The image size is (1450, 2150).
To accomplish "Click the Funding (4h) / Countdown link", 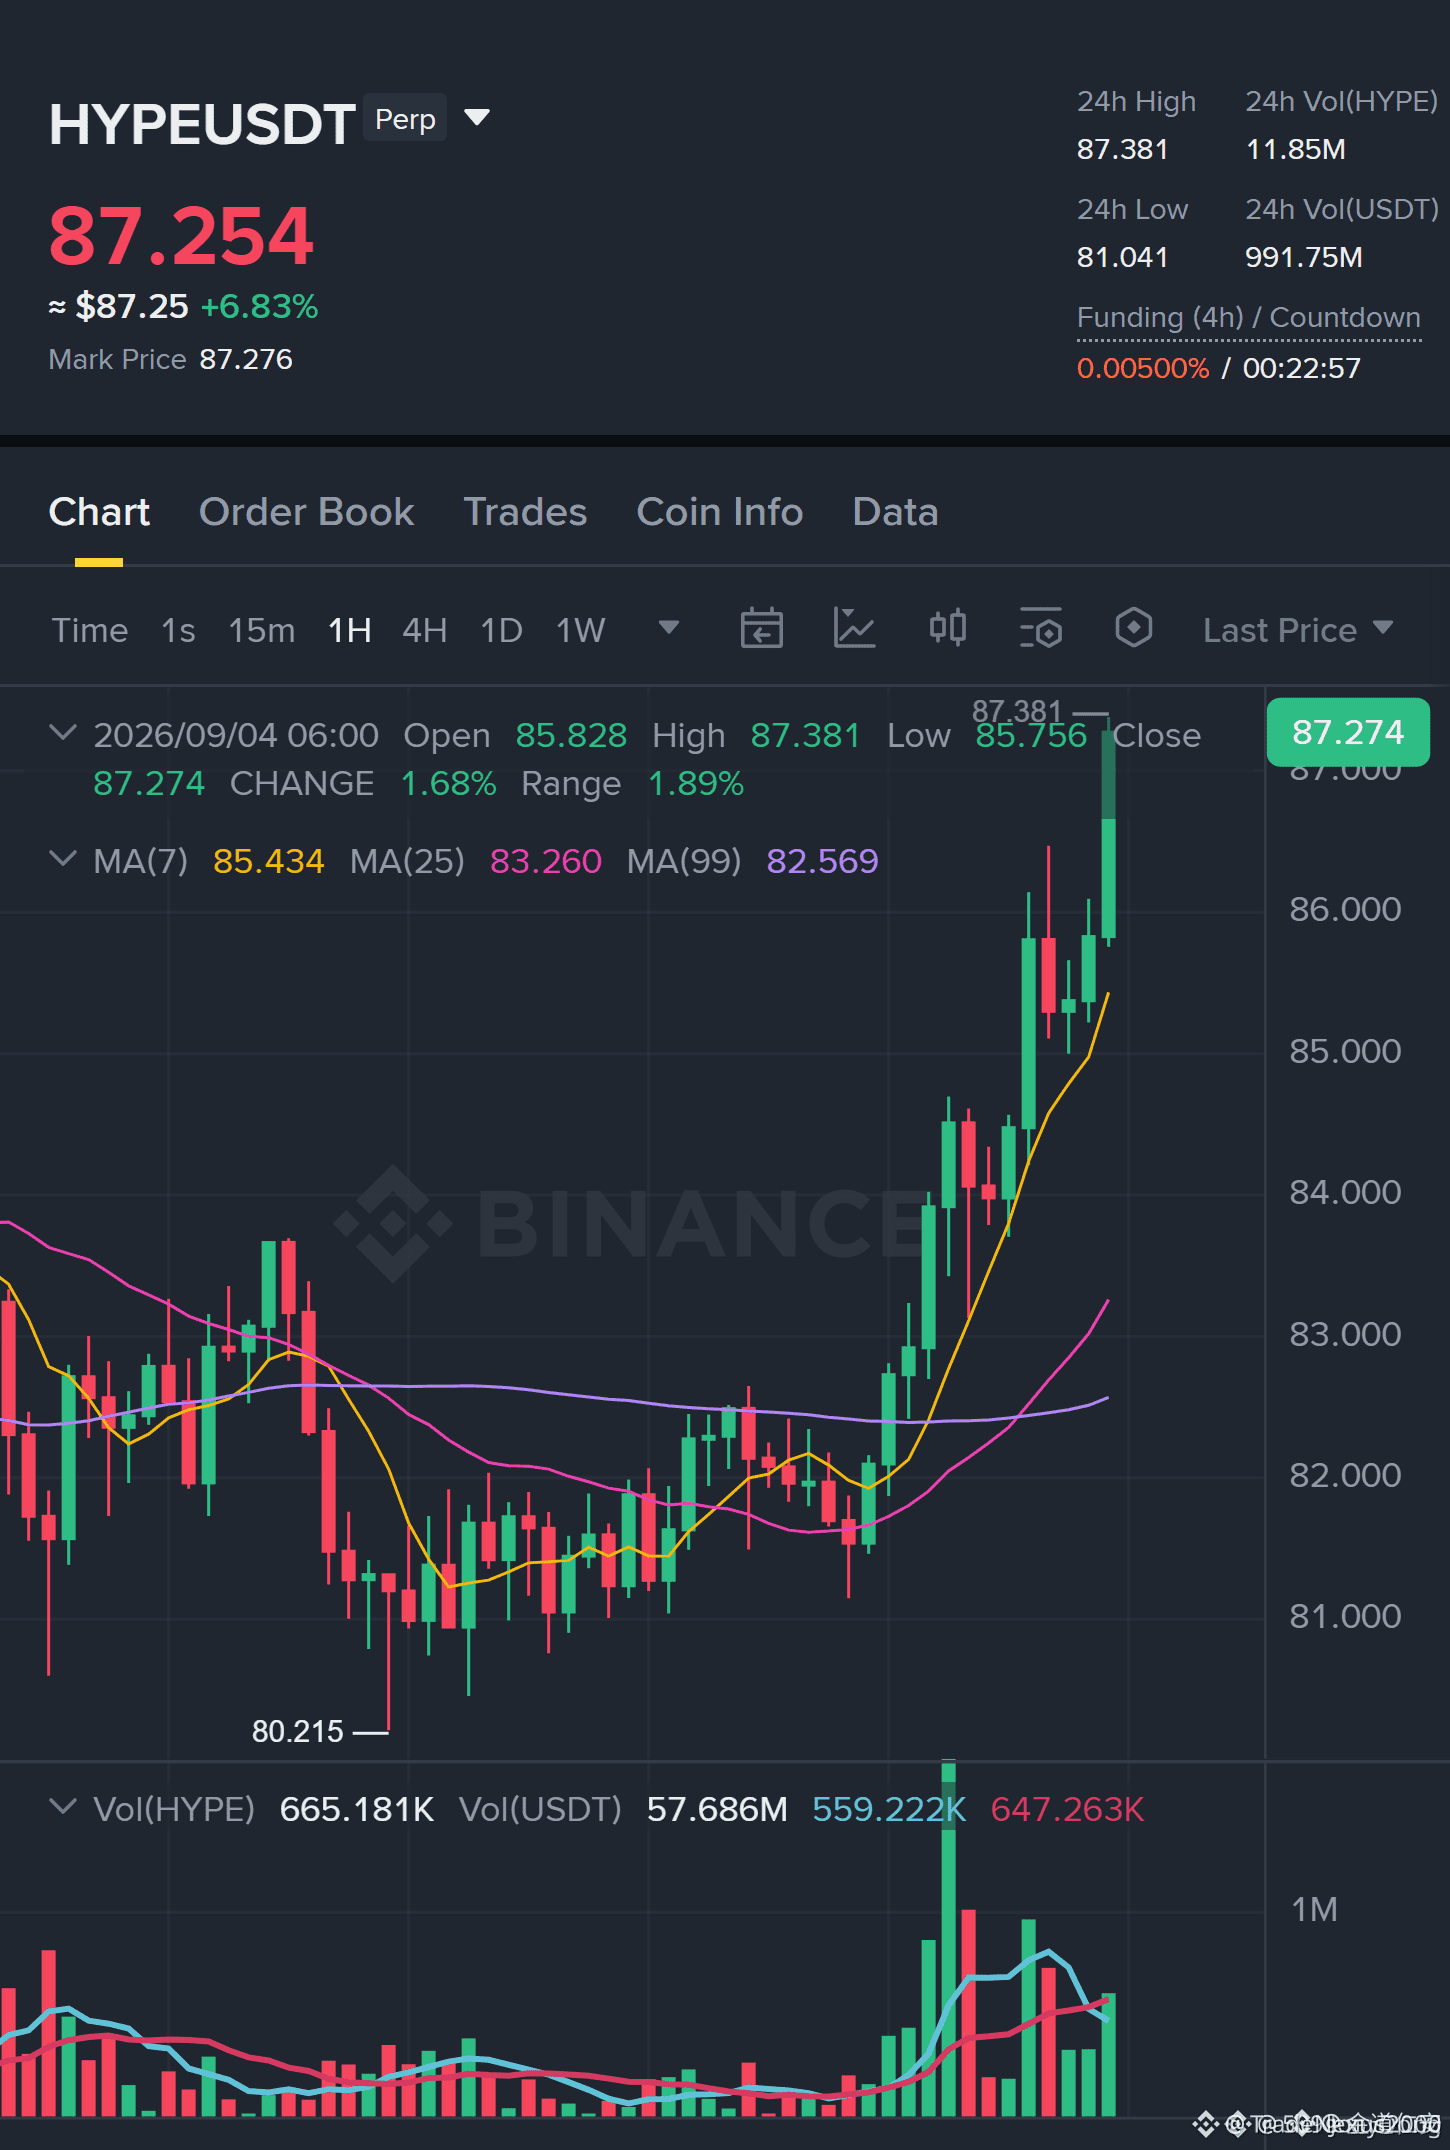I will [x=1248, y=318].
